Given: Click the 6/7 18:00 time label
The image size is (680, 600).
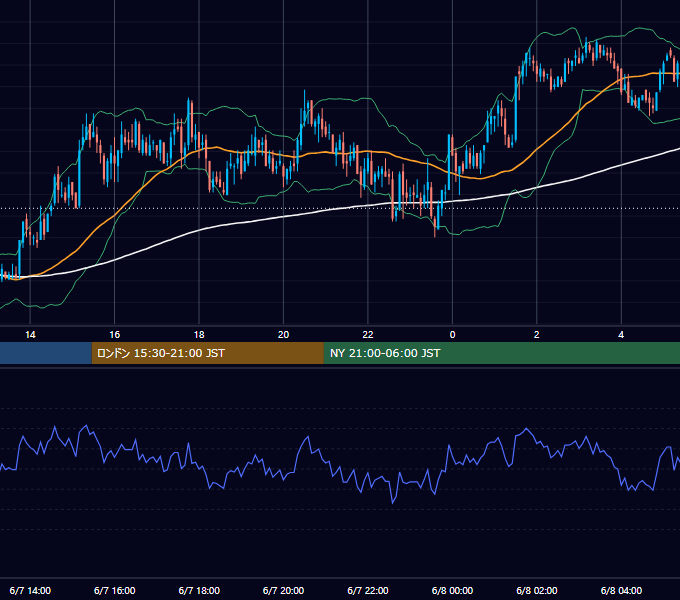Looking at the screenshot, I should tap(199, 590).
